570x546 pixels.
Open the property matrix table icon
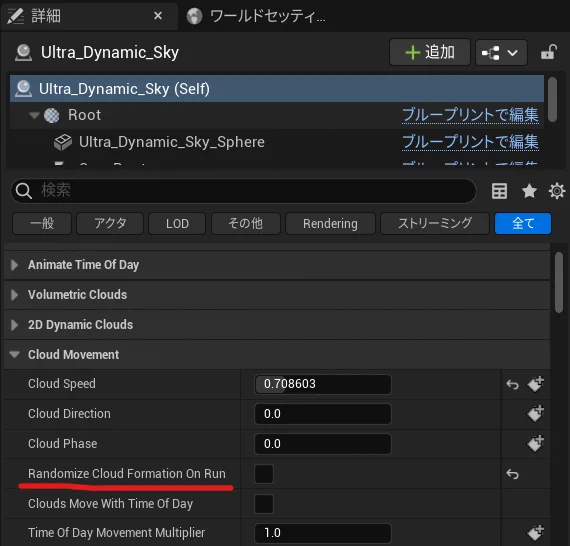pyautogui.click(x=499, y=191)
